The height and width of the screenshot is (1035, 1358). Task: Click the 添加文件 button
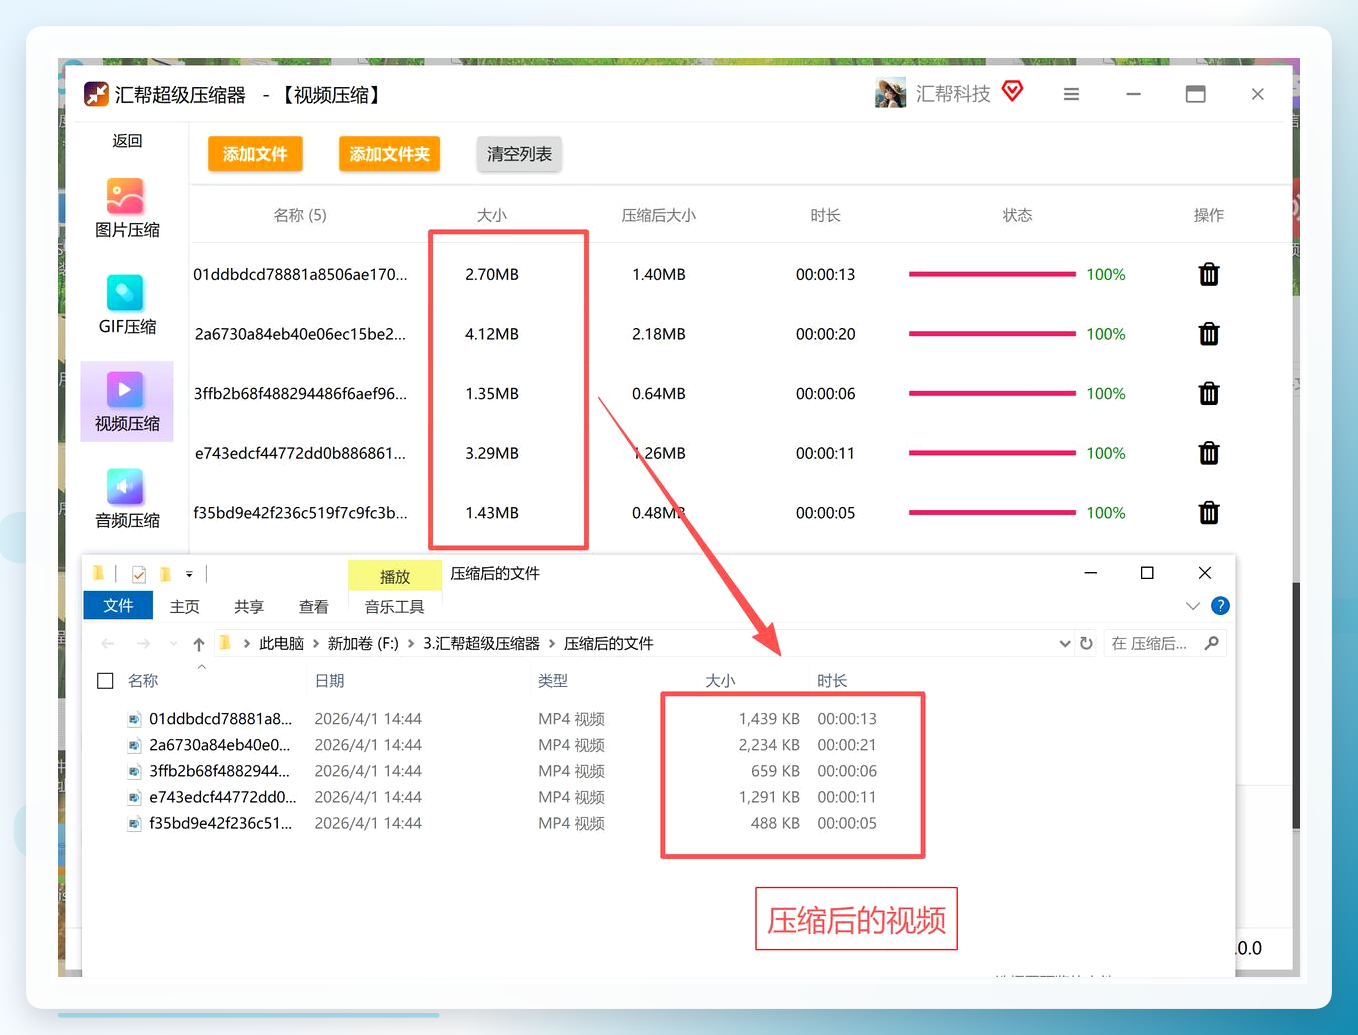255,154
